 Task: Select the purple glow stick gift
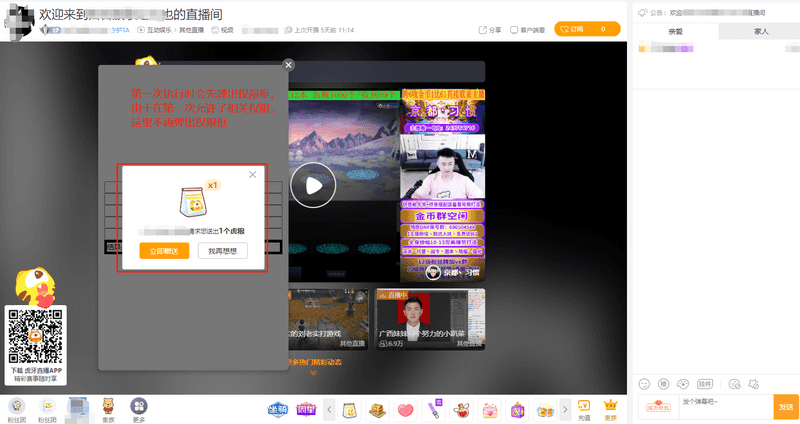434,410
